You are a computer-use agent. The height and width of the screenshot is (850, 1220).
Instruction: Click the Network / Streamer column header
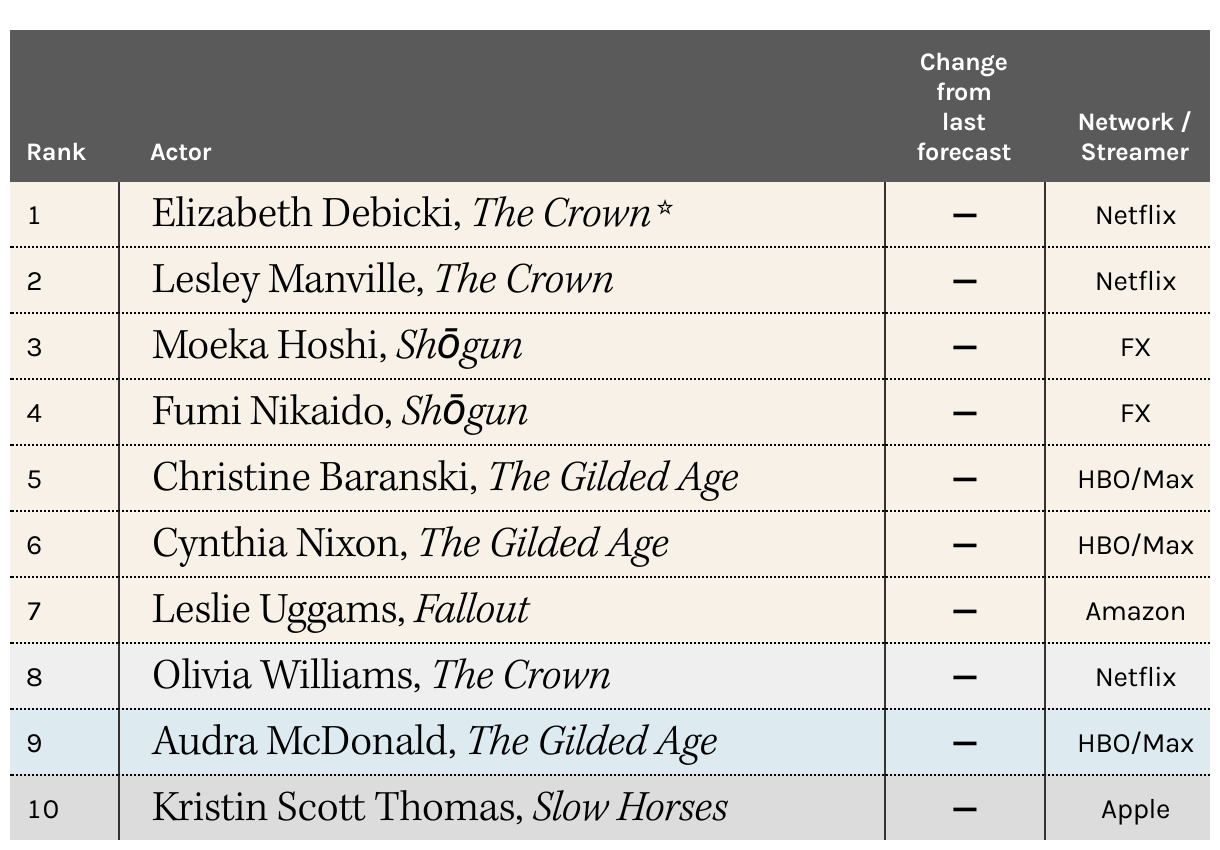(x=1135, y=137)
